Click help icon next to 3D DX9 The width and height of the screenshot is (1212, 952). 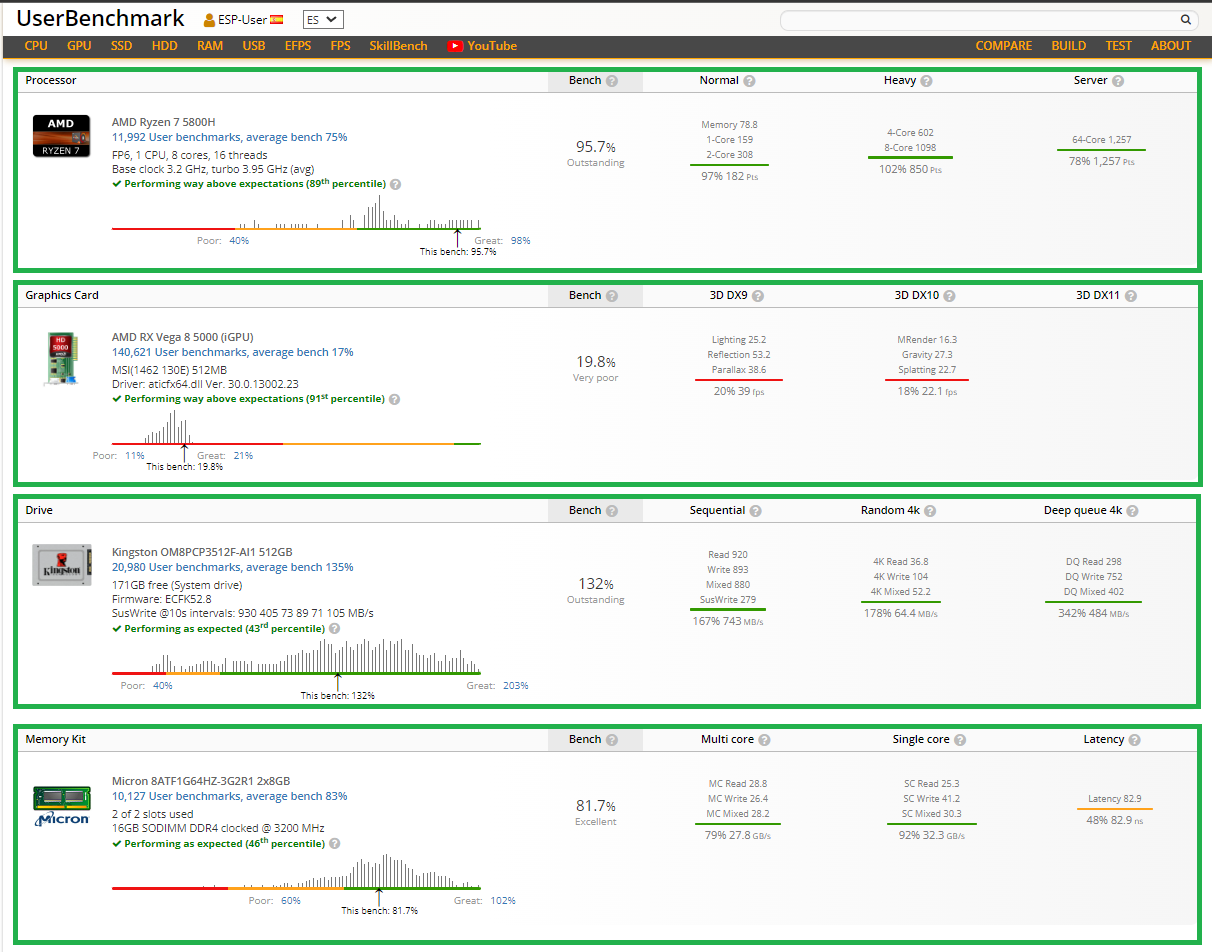pos(758,296)
